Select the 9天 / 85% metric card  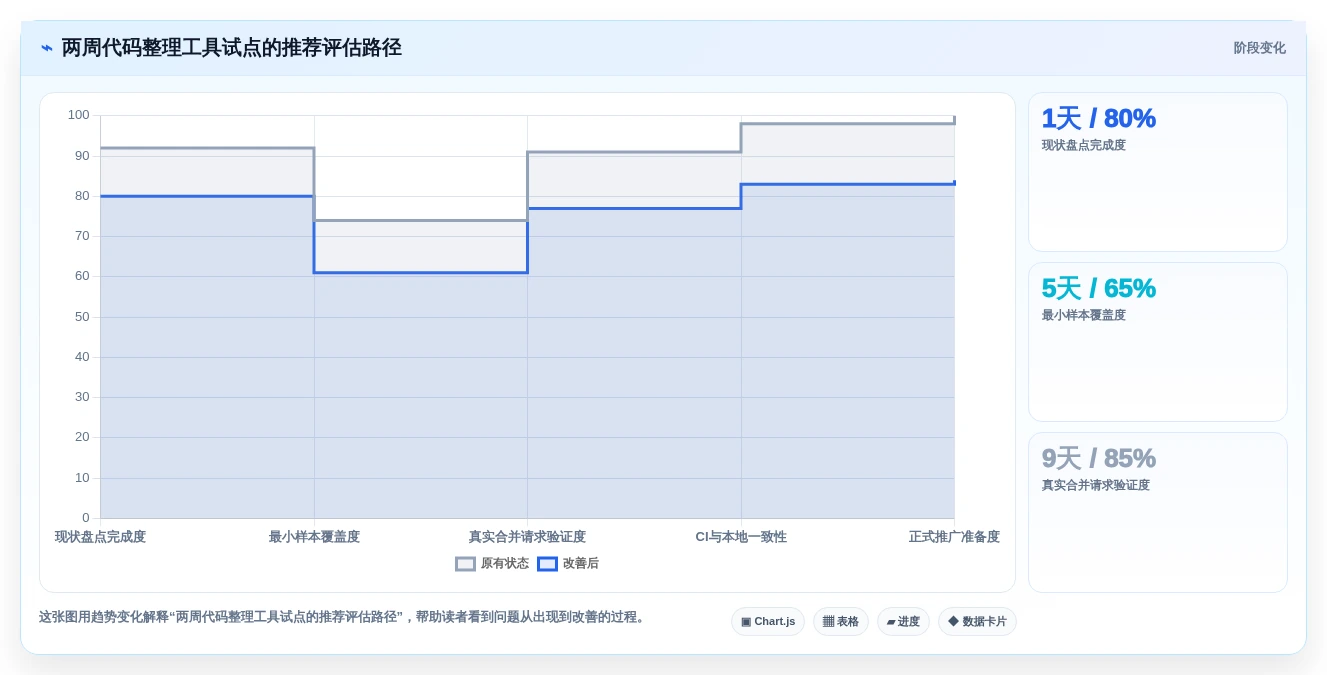click(x=1158, y=512)
